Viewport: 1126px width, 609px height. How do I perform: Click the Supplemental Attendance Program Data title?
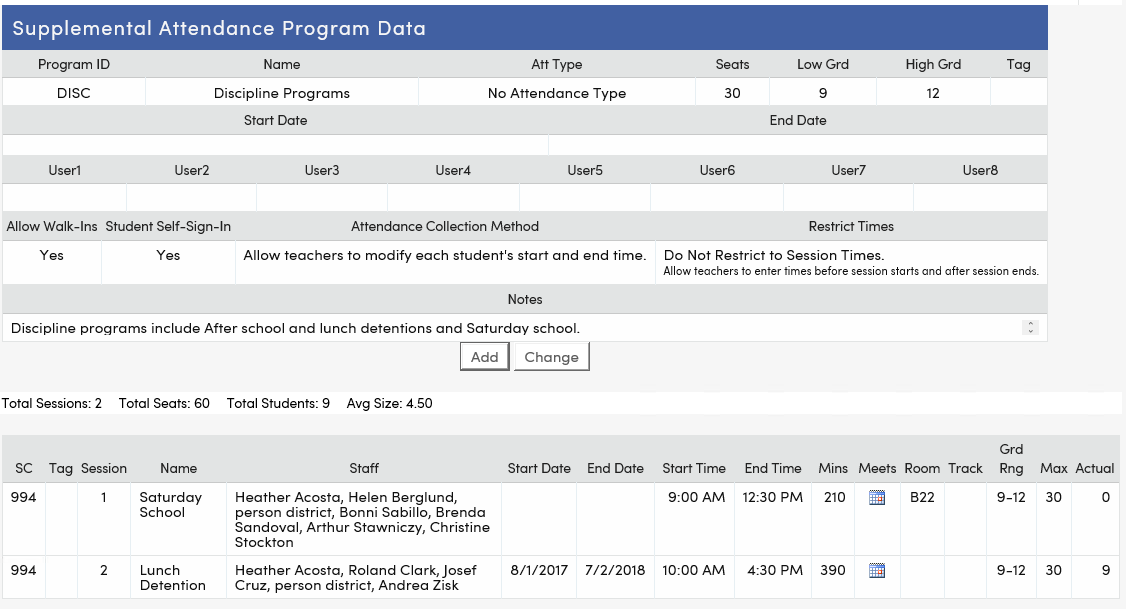[x=219, y=28]
